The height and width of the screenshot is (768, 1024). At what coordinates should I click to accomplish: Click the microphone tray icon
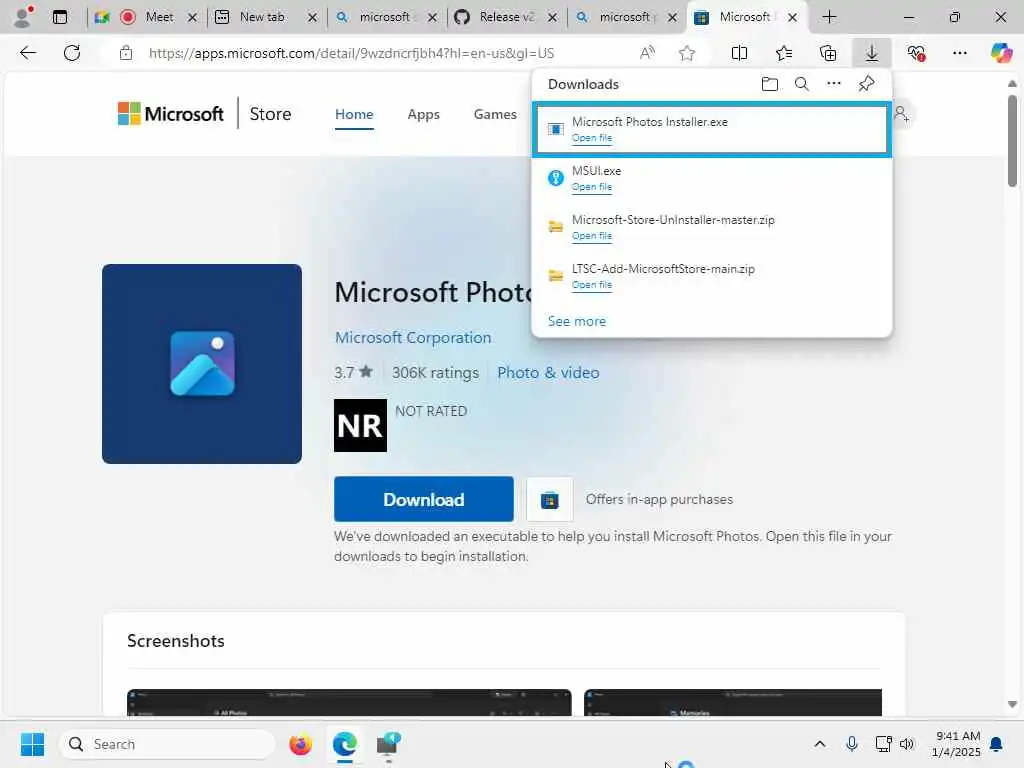[852, 744]
